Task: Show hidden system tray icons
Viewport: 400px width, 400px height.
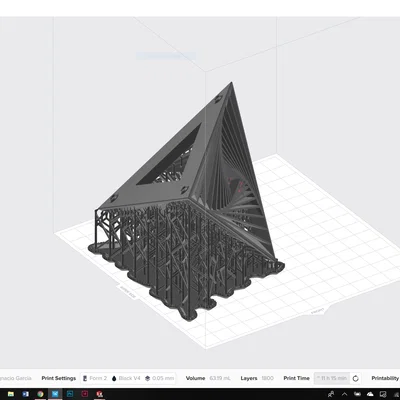Action: tap(344, 394)
